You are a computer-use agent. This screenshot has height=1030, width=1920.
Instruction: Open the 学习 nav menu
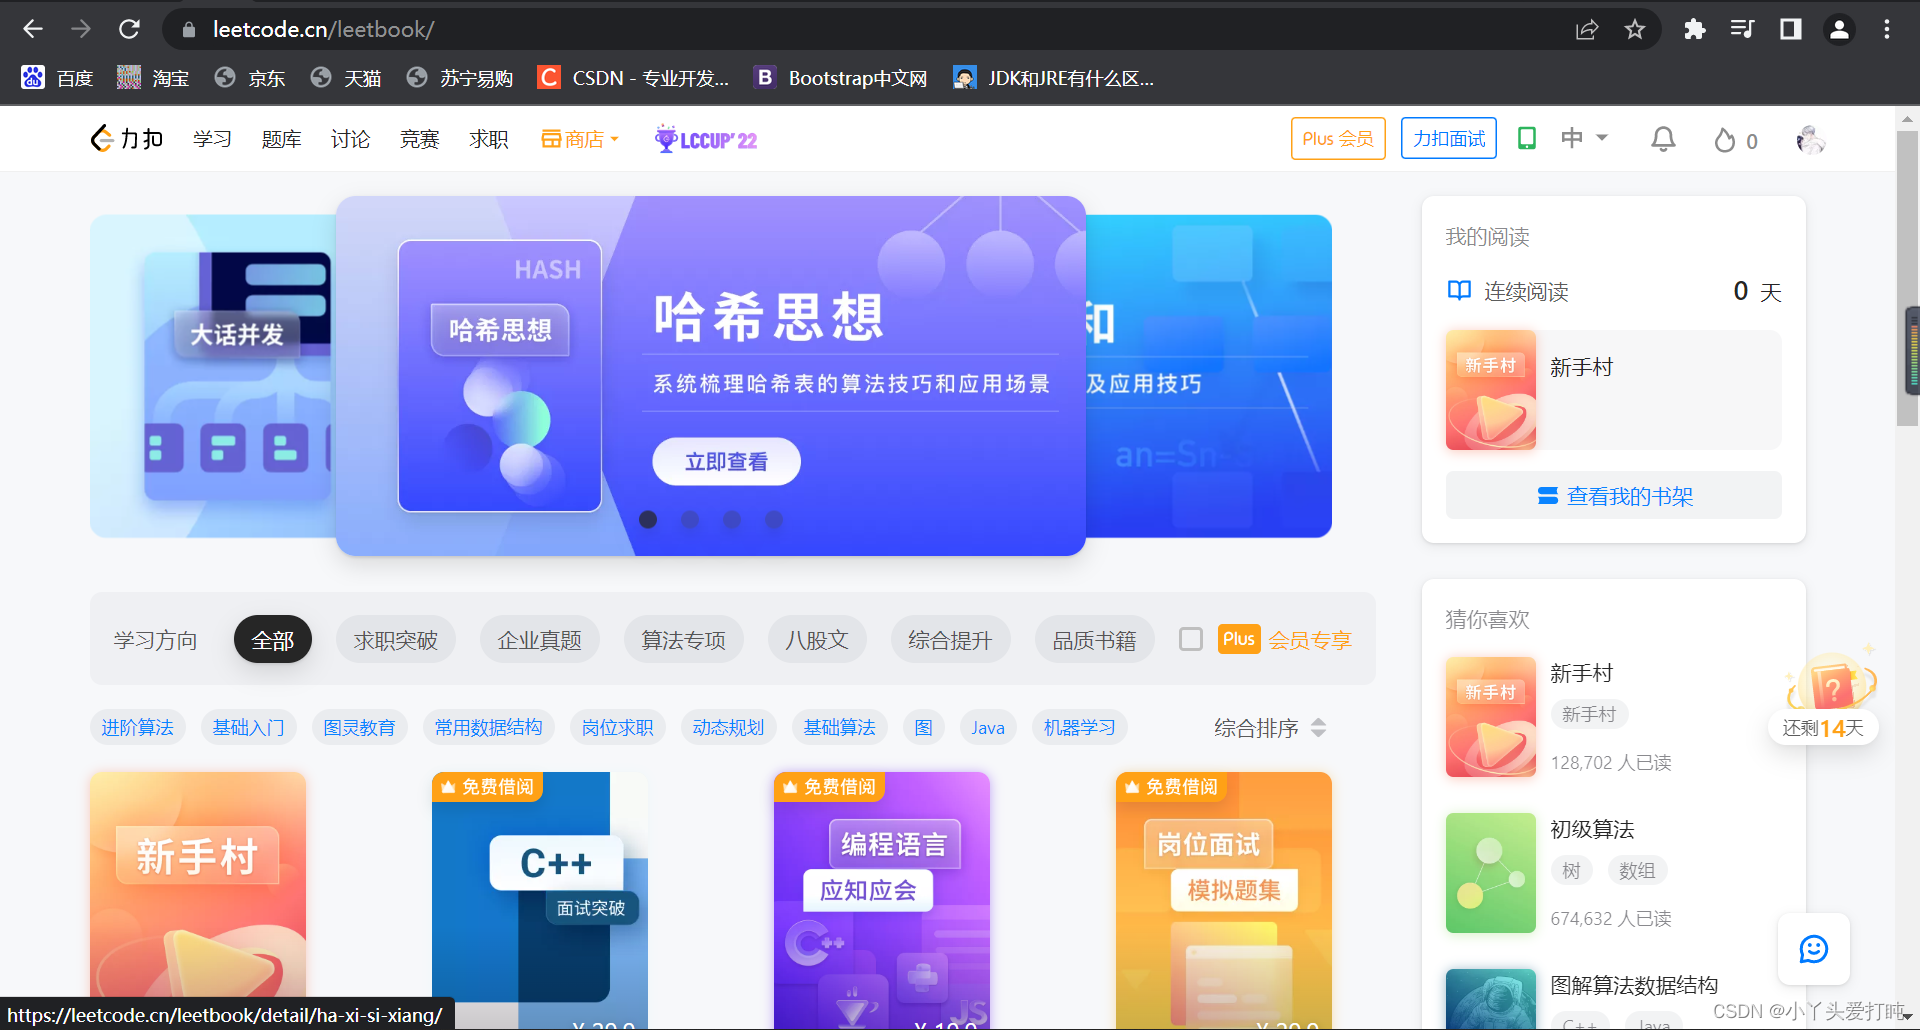point(212,139)
